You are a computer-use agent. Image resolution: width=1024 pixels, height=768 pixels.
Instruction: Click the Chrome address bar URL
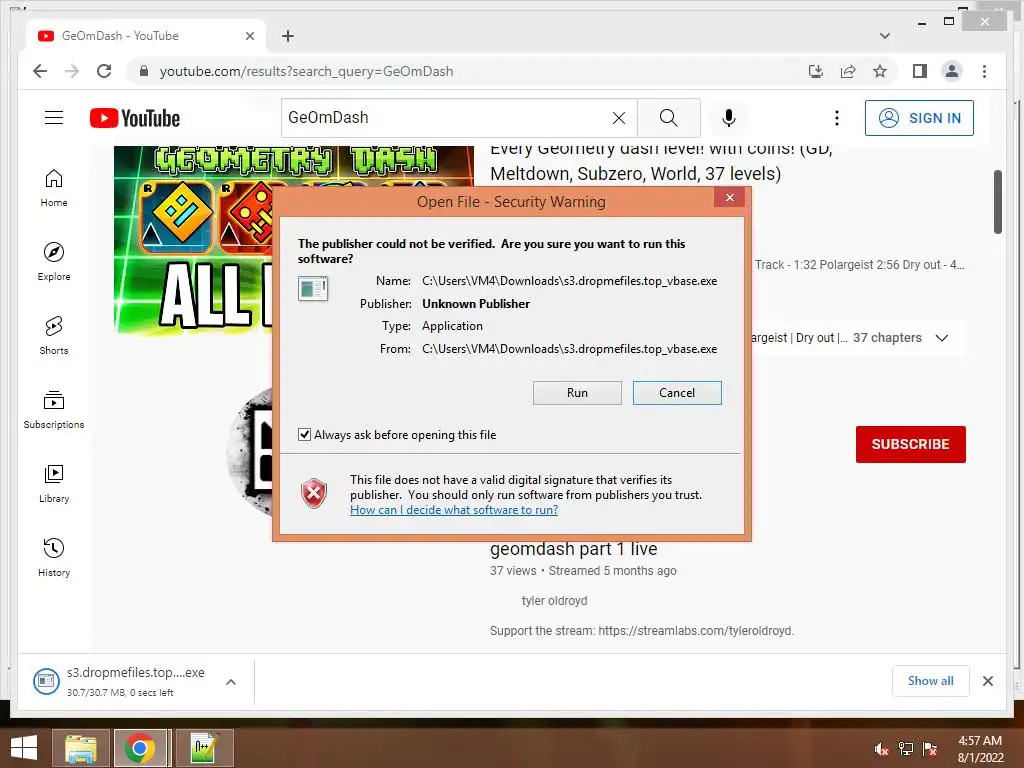click(x=306, y=71)
